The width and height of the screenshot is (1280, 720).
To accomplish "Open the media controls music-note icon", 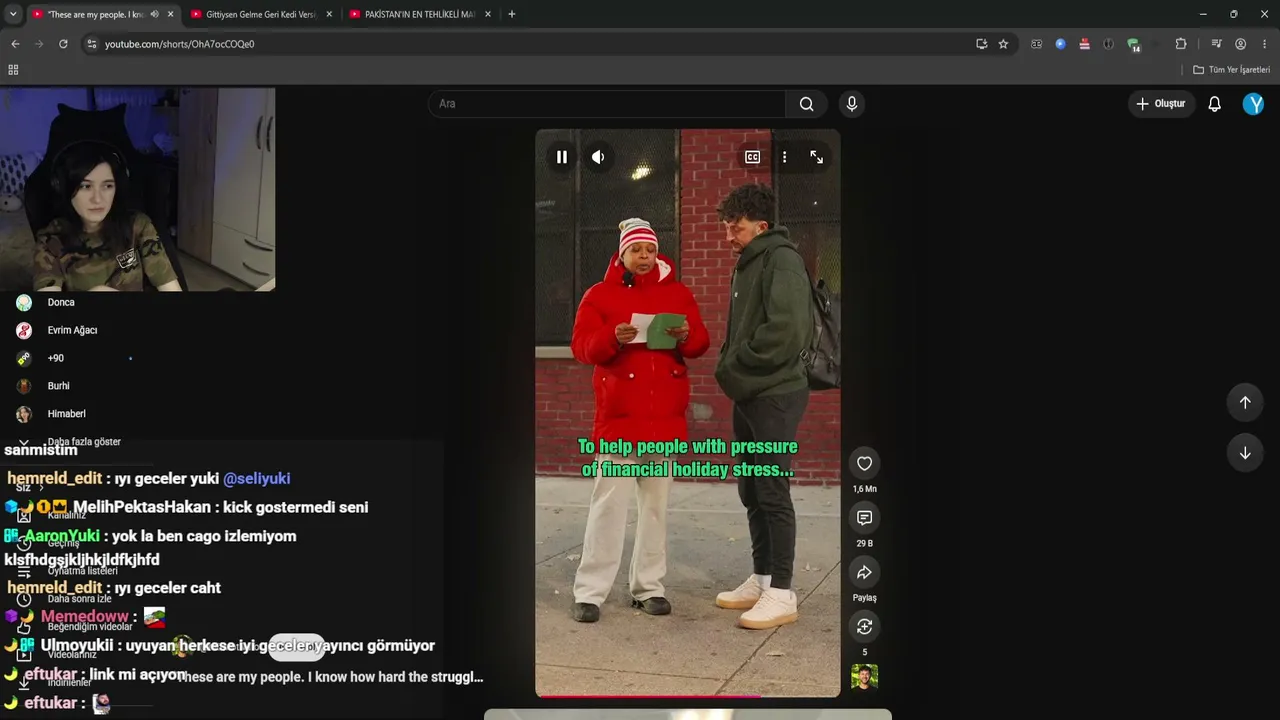I will 1216,44.
